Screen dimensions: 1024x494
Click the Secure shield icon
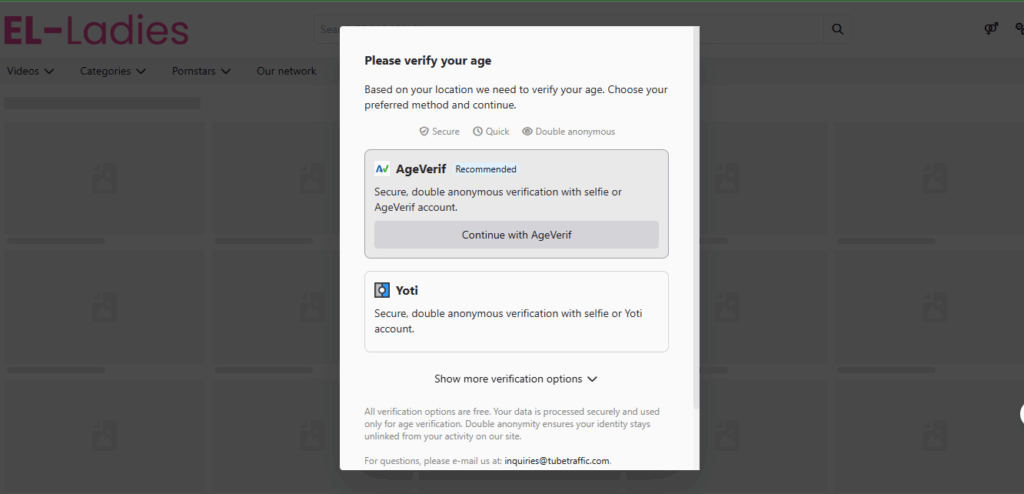[x=424, y=131]
